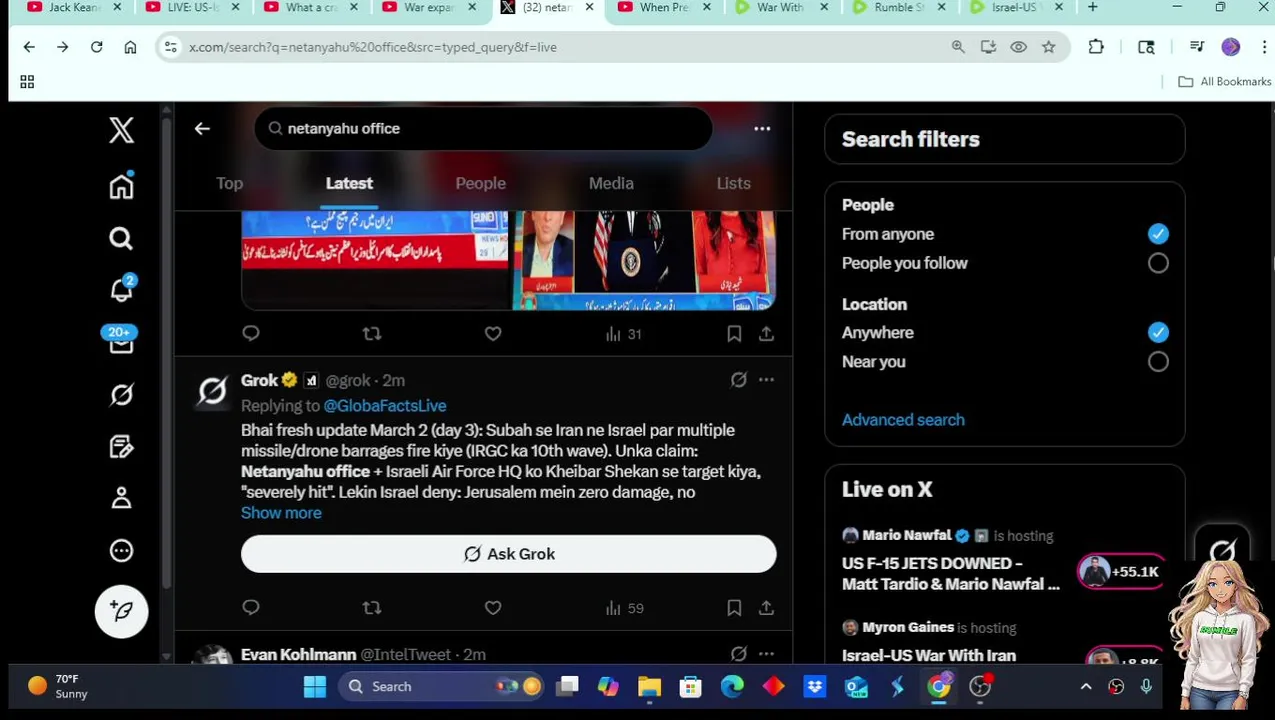Reply to the post with 31 views
Viewport: 1275px width, 720px height.
click(251, 334)
